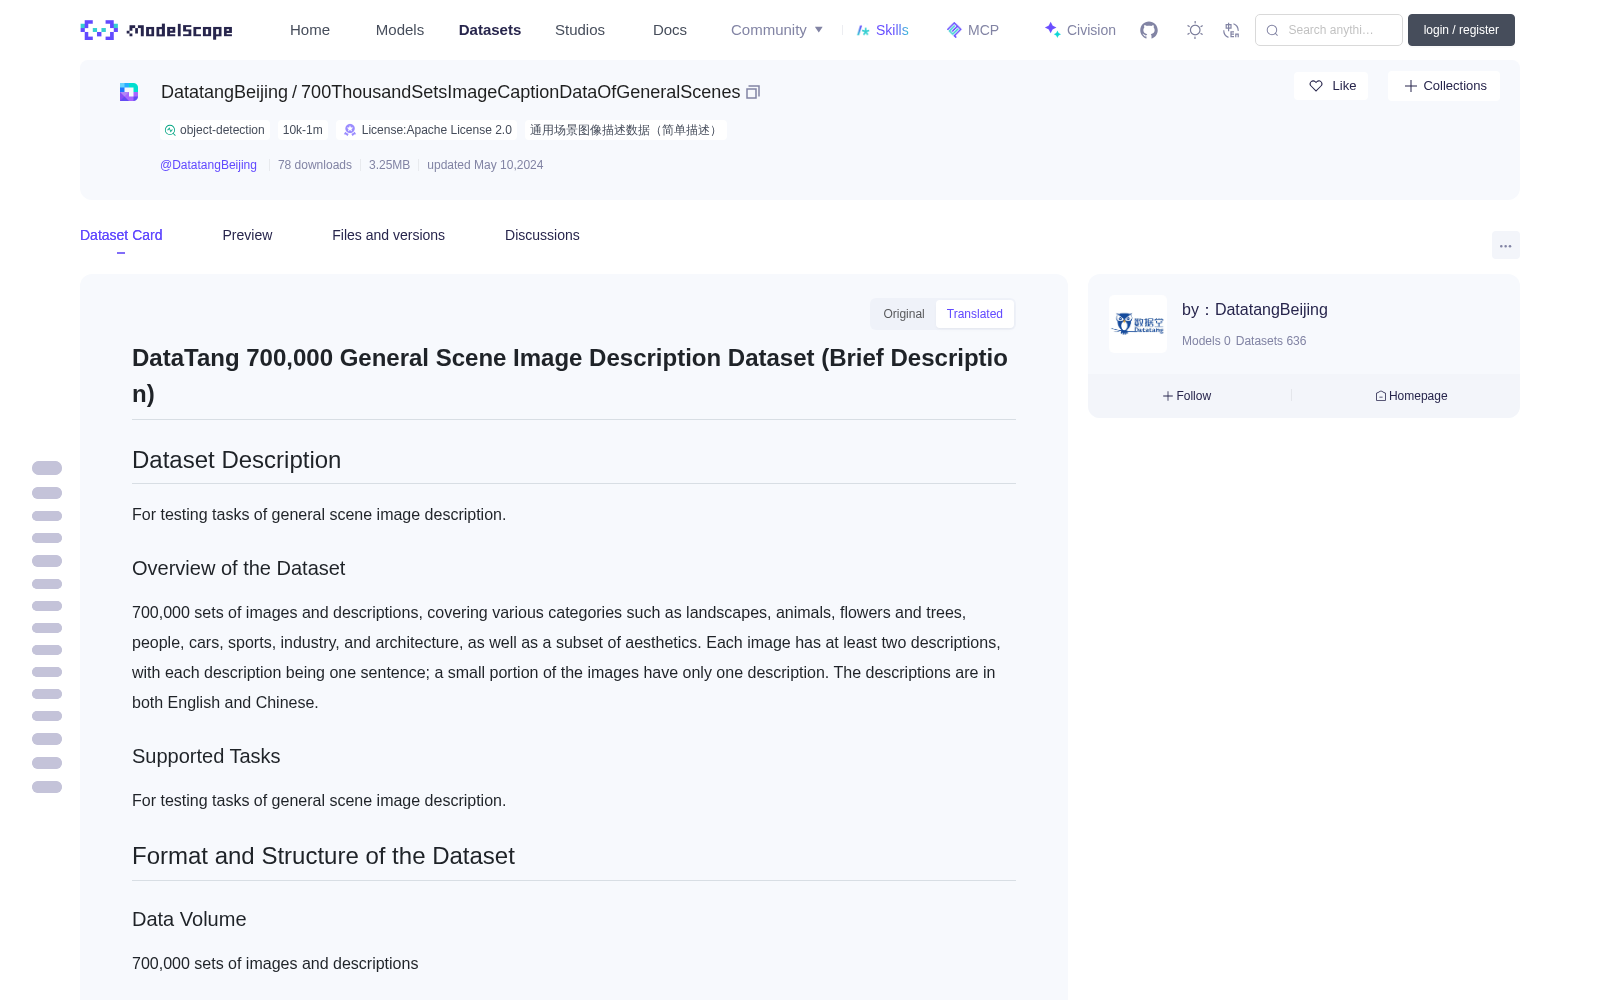1600x1000 pixels.
Task: Navigate to Studios
Action: click(x=580, y=30)
